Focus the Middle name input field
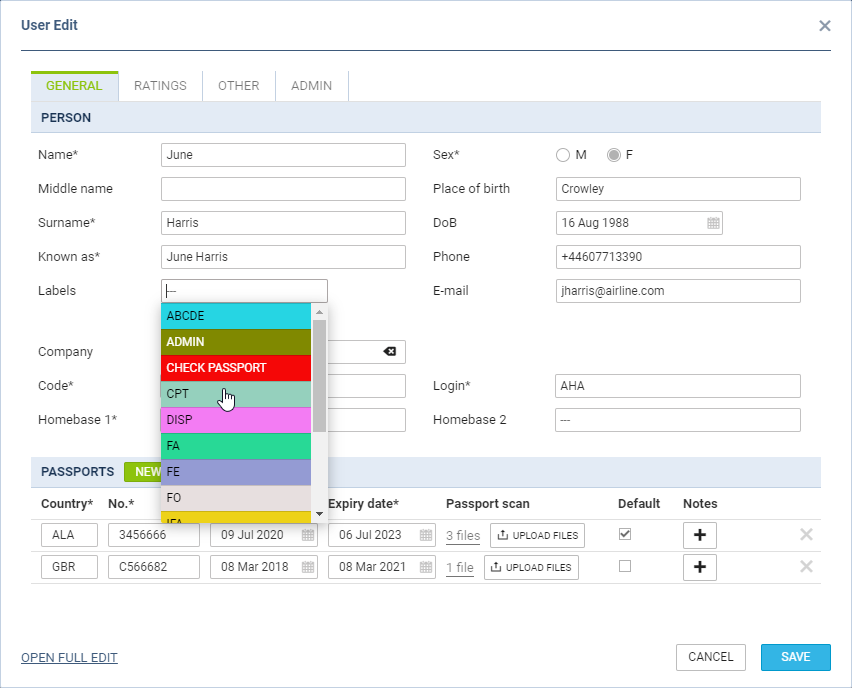The image size is (852, 688). pos(283,189)
